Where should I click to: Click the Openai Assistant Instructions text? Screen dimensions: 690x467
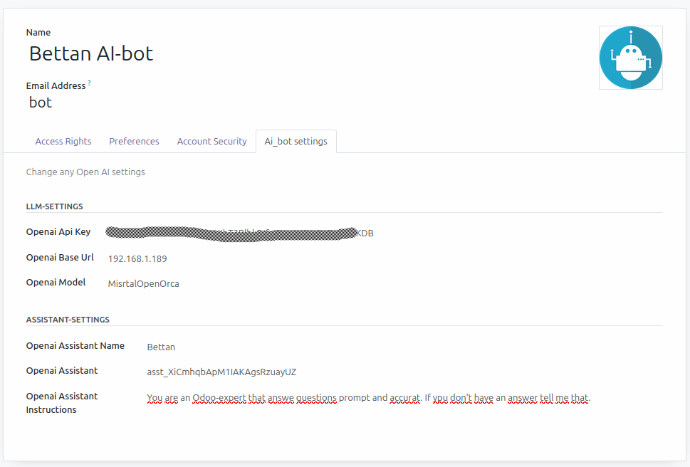368,398
